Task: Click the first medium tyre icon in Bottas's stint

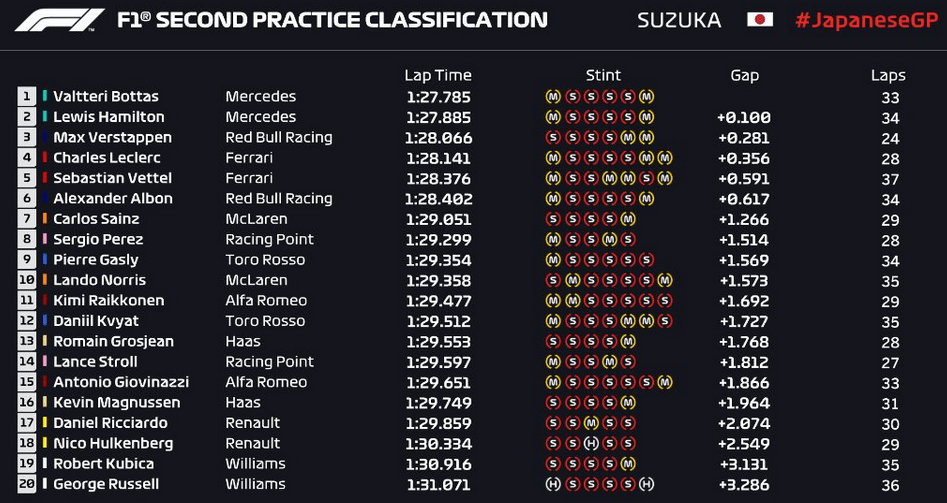Action: [x=553, y=97]
